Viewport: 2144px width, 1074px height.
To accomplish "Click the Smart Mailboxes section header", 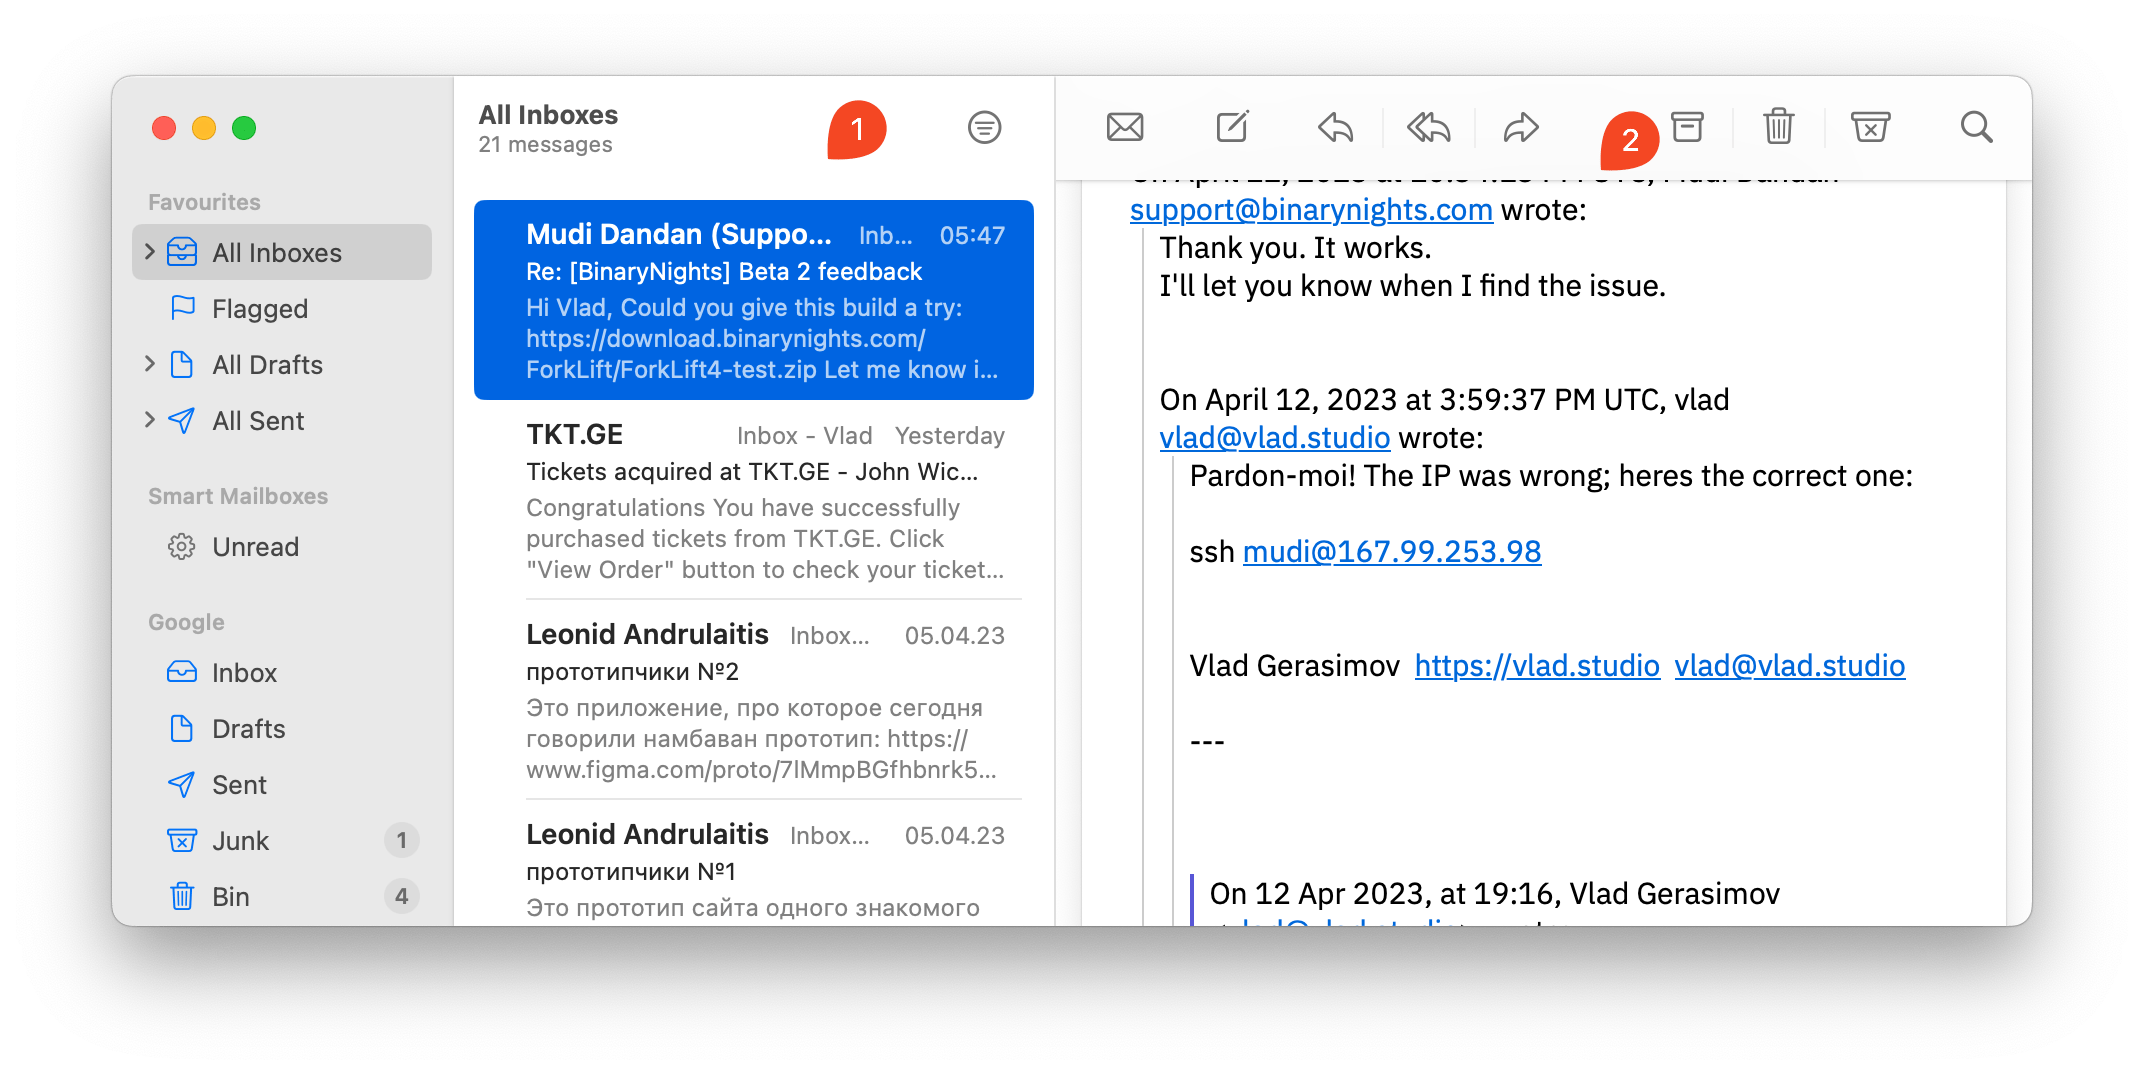I will click(x=238, y=496).
